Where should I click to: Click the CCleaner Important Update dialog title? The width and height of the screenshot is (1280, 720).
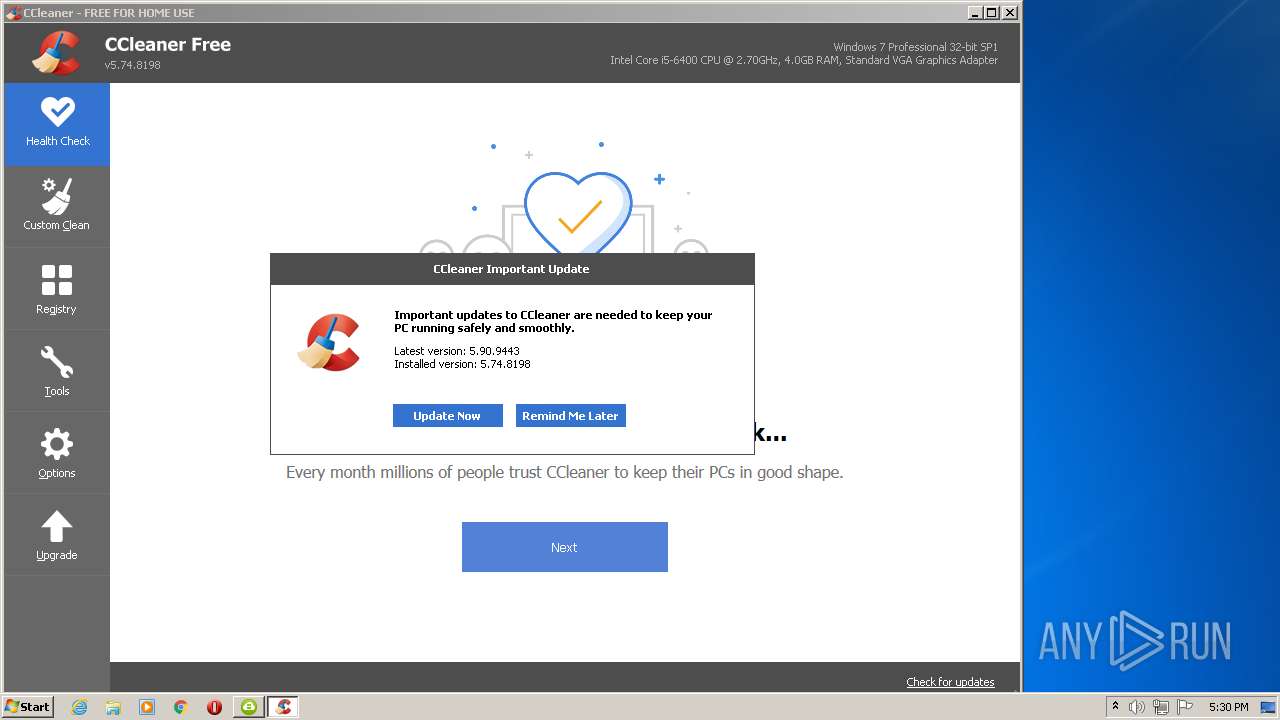click(x=511, y=269)
